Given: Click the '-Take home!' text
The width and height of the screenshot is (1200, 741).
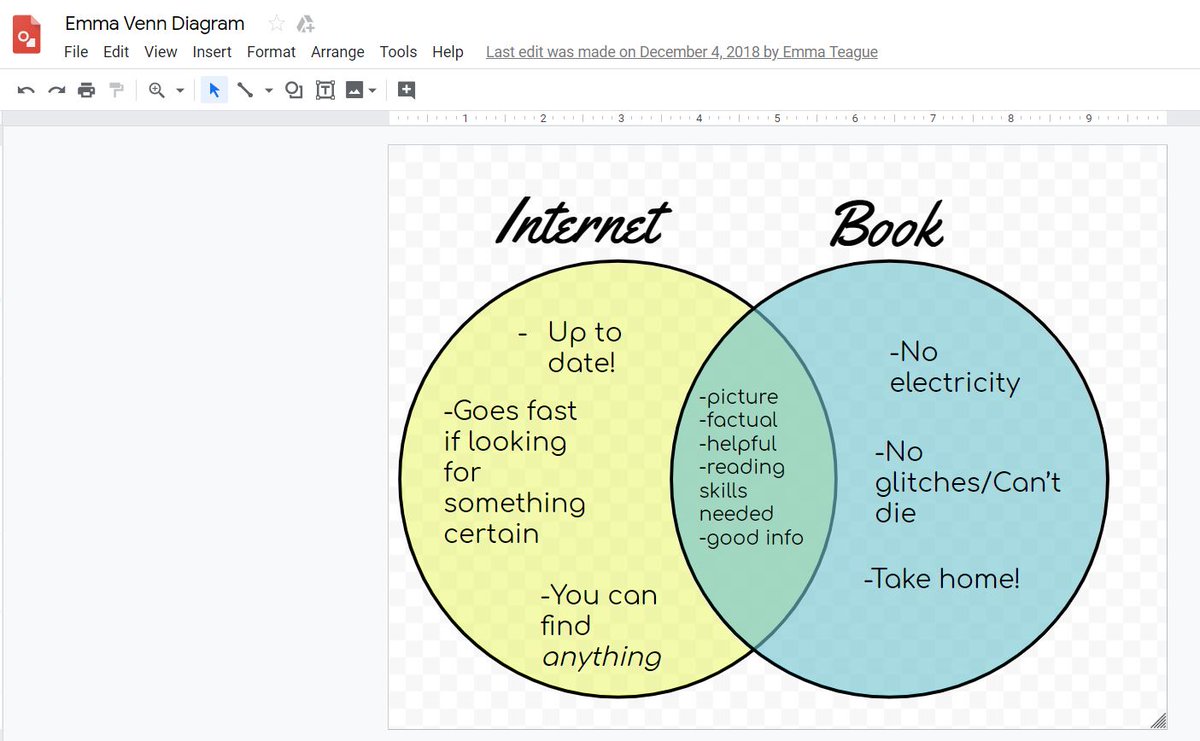Looking at the screenshot, I should tap(942, 578).
